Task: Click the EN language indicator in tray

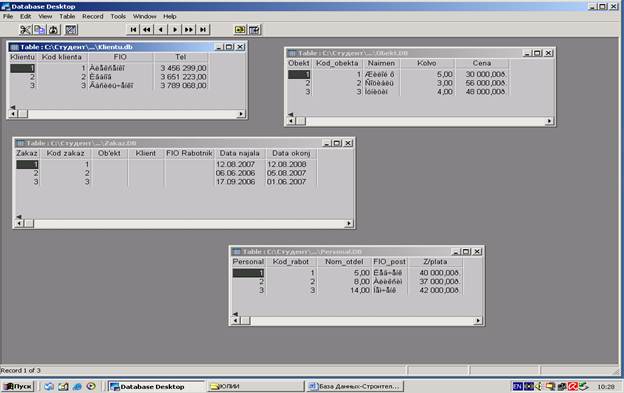Action: pos(517,386)
